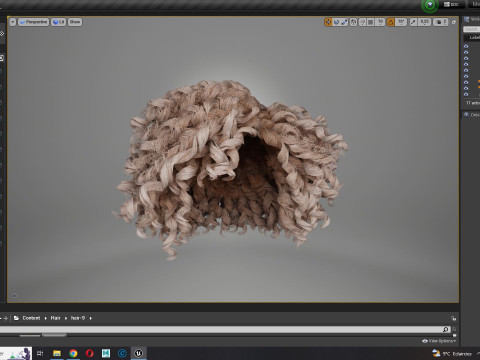Toggle surface snapping in viewport toolbar

pyautogui.click(x=362, y=22)
